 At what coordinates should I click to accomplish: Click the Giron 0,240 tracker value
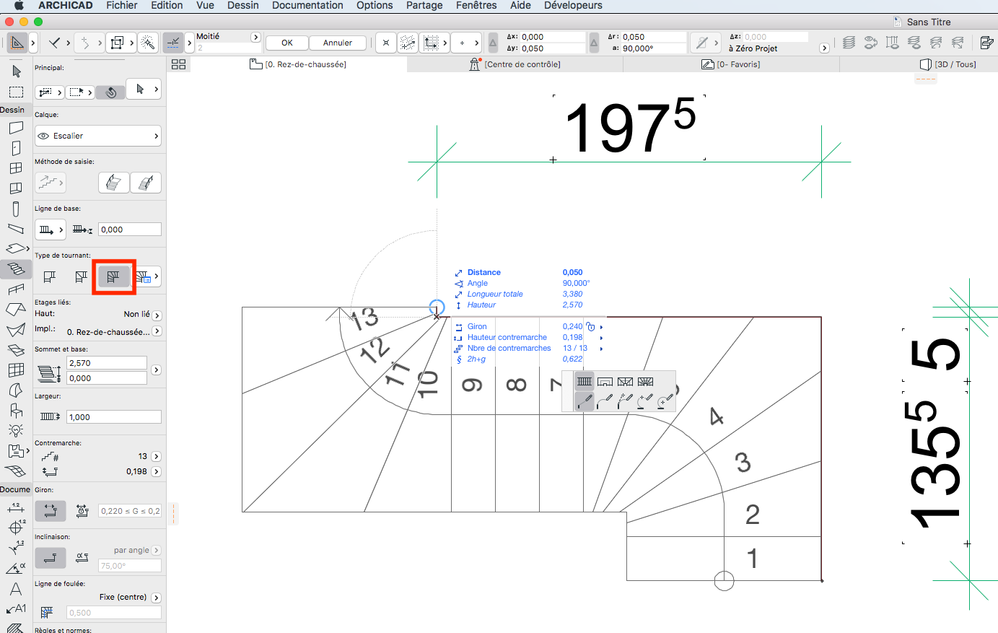pyautogui.click(x=572, y=326)
